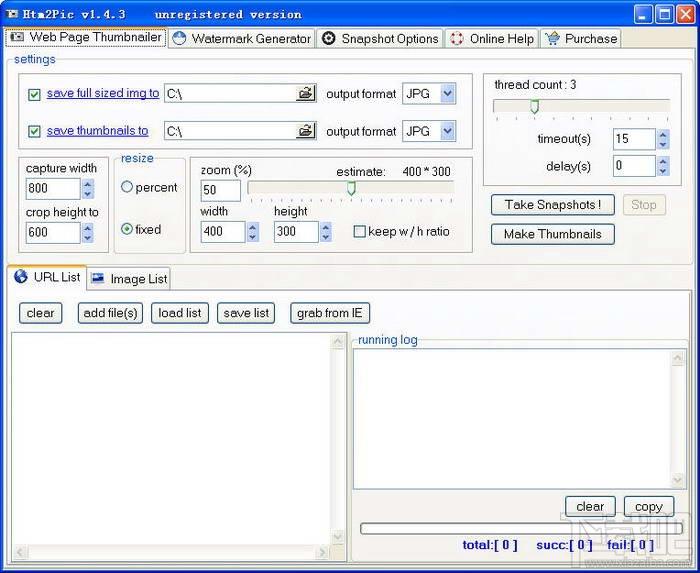Image resolution: width=700 pixels, height=573 pixels.
Task: Click the crop height to input field
Action: [x=53, y=232]
